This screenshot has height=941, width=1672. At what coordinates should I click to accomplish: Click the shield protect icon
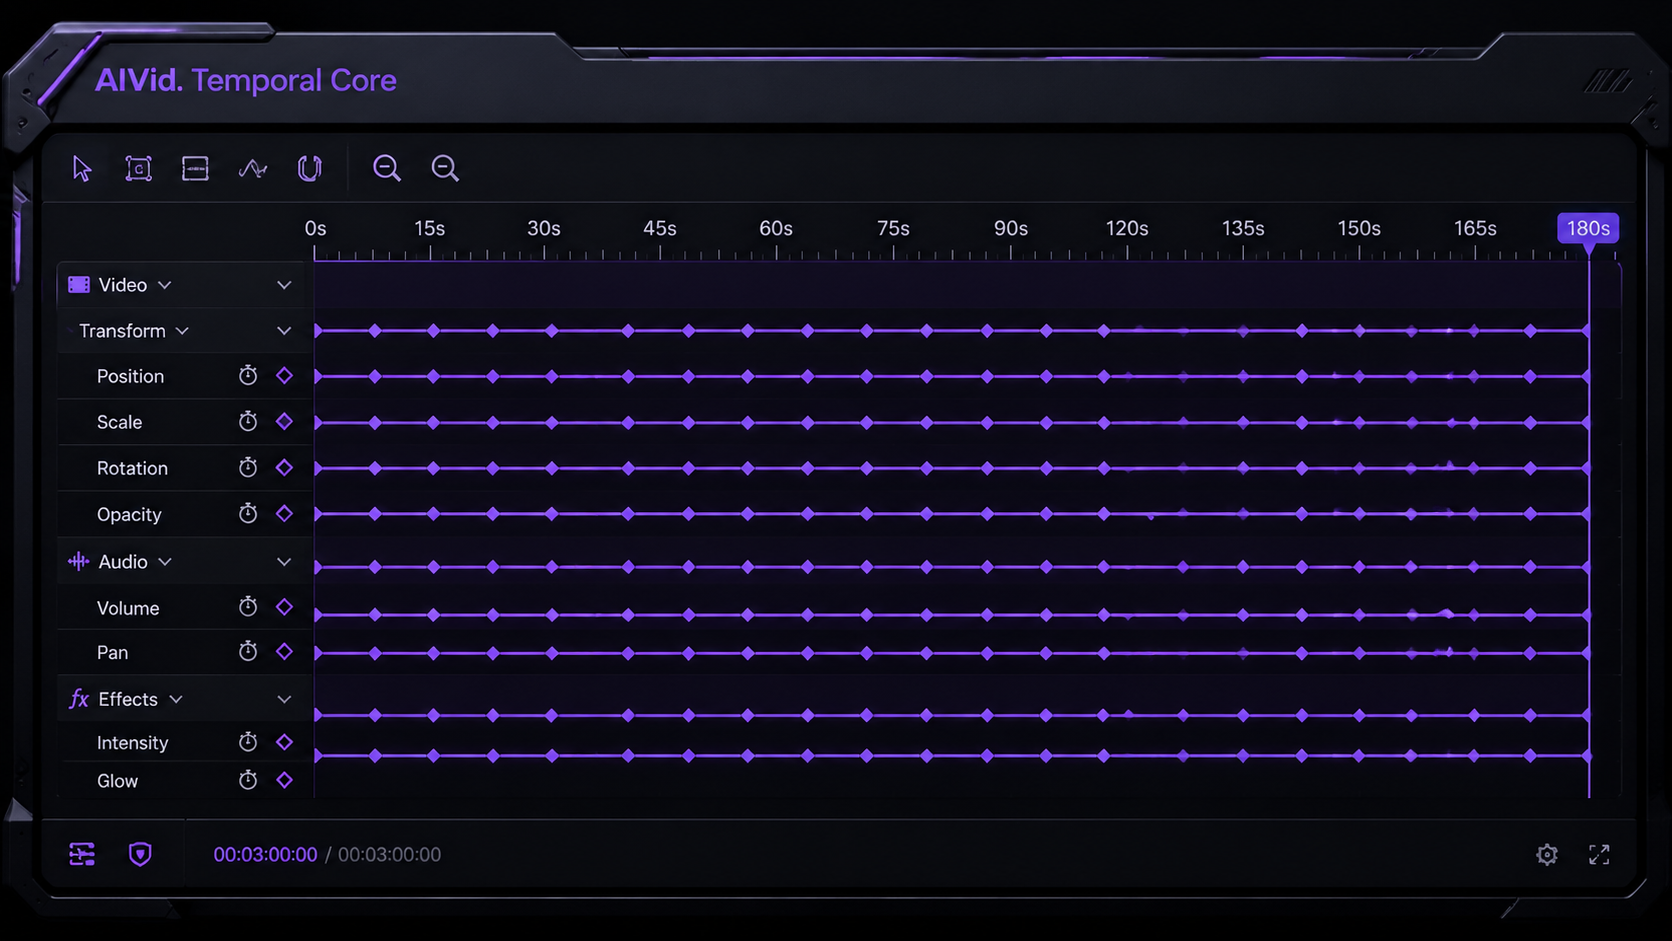[140, 854]
